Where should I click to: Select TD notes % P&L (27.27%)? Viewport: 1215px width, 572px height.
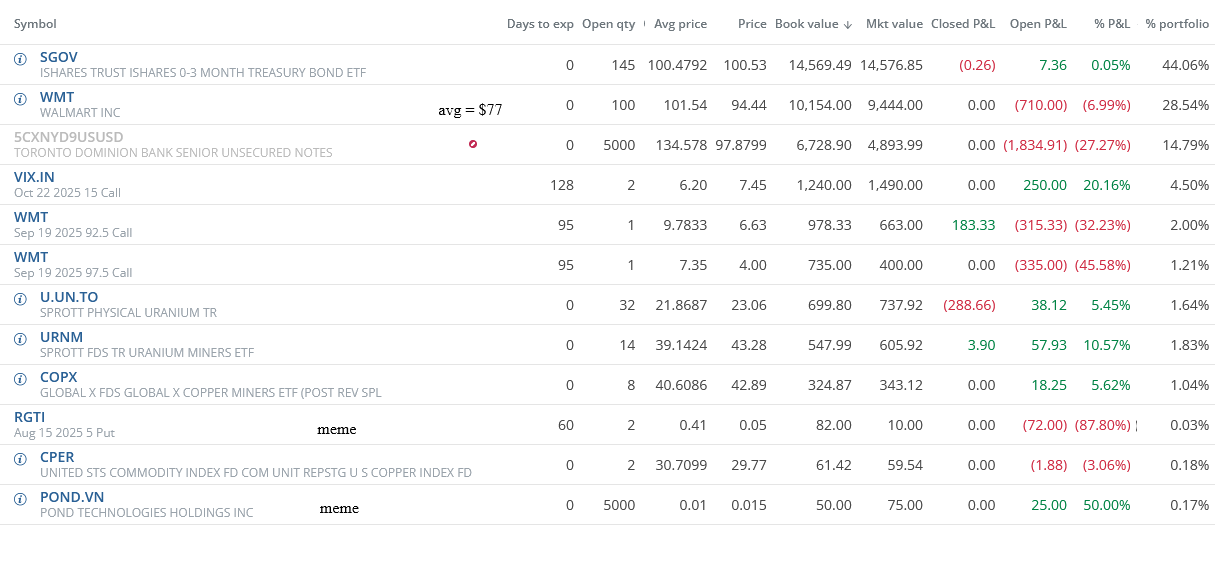pos(1103,145)
